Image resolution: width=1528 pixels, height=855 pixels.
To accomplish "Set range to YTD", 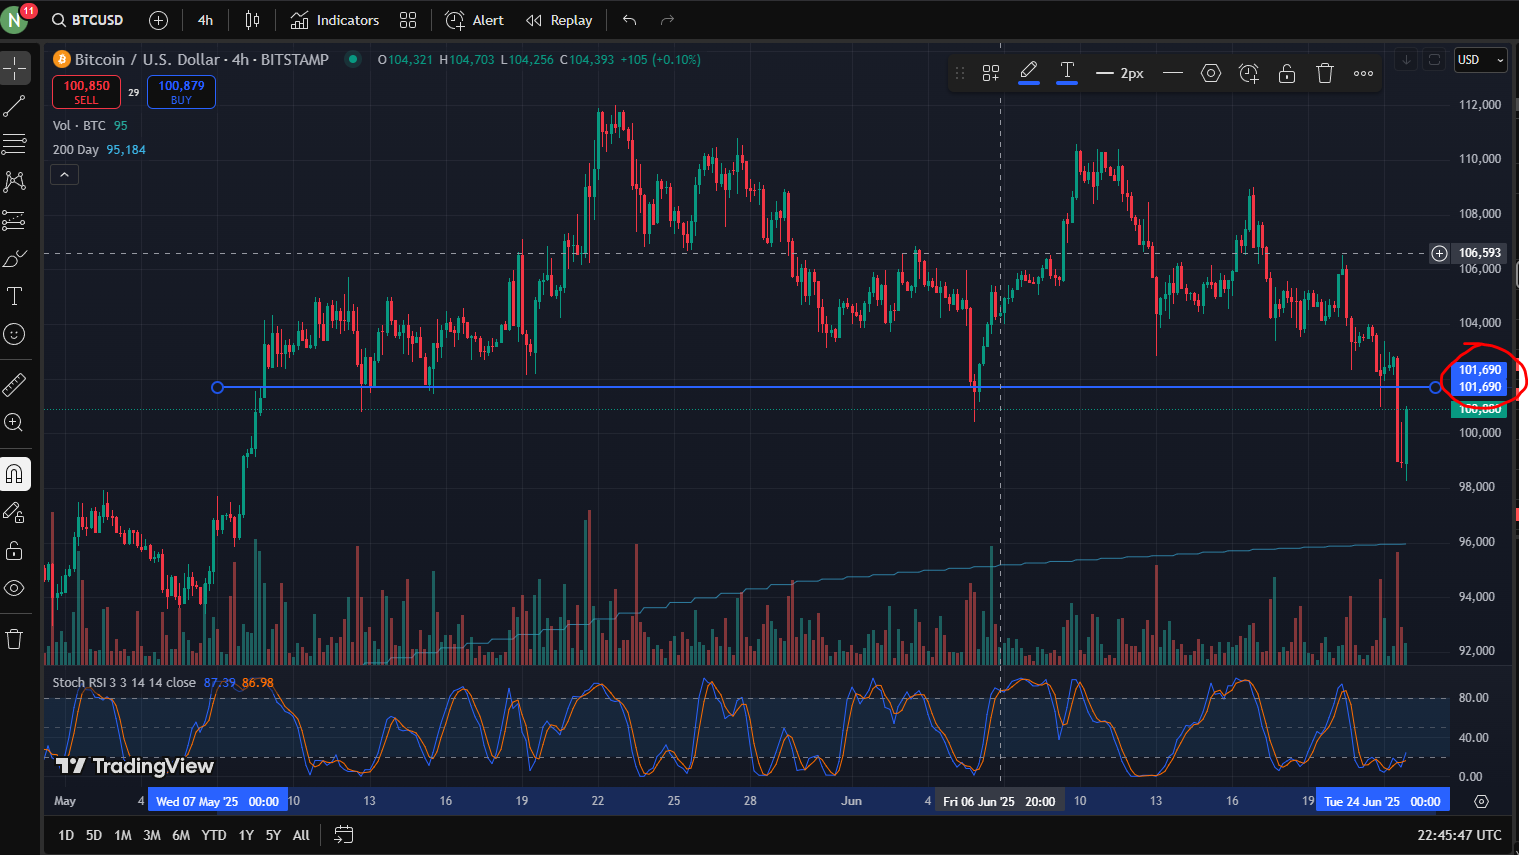I will coord(214,835).
